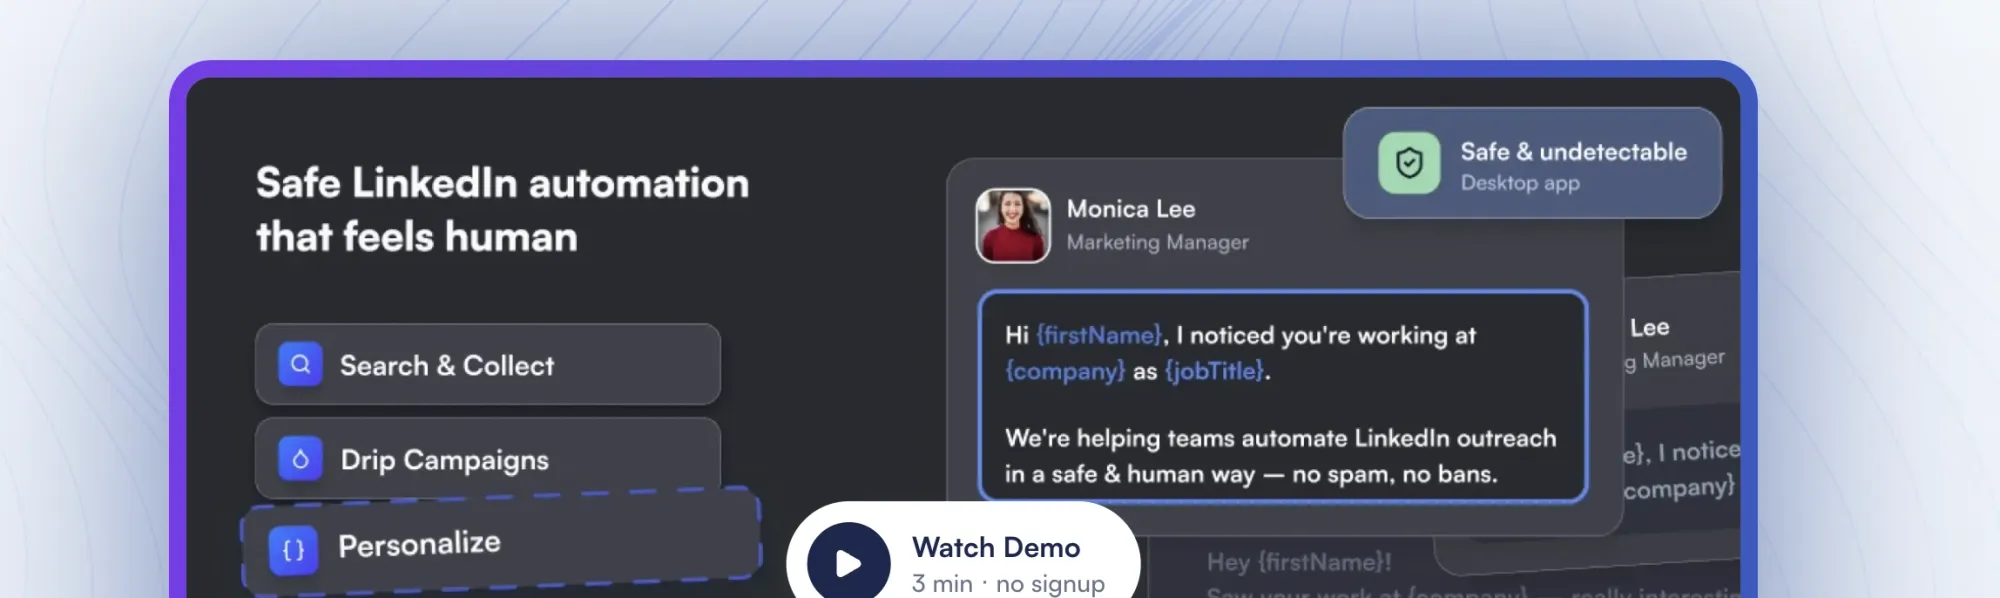
Task: Select the Personalize tab
Action: click(x=501, y=541)
